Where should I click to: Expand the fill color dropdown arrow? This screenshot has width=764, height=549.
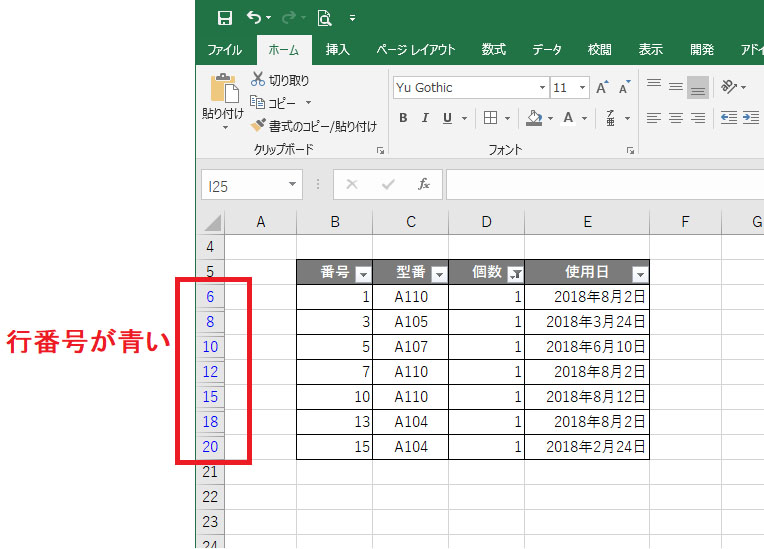point(551,118)
